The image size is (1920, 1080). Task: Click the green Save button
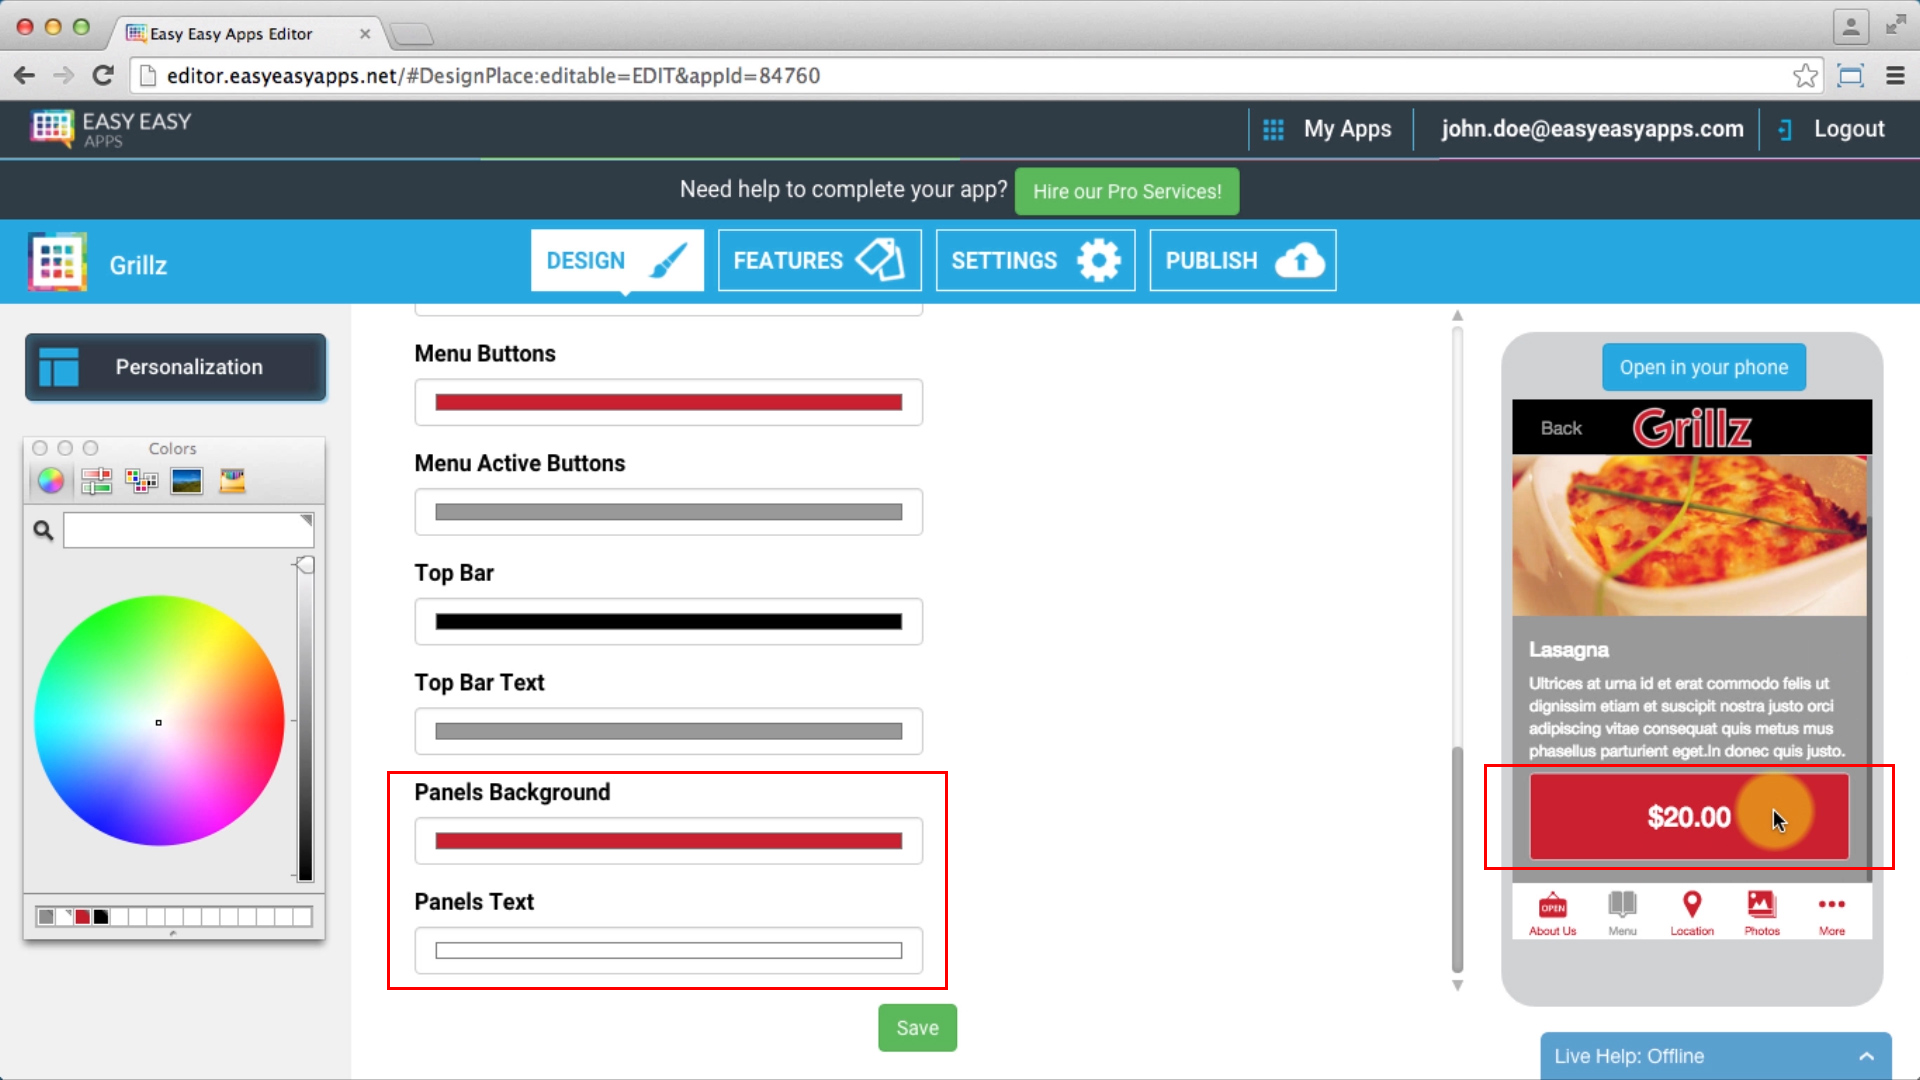pyautogui.click(x=917, y=1028)
